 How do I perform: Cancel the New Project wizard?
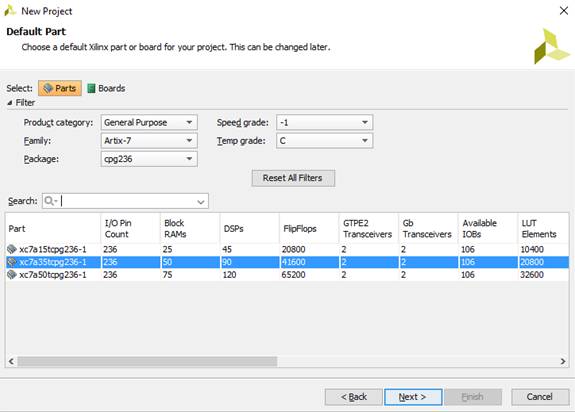(x=540, y=397)
